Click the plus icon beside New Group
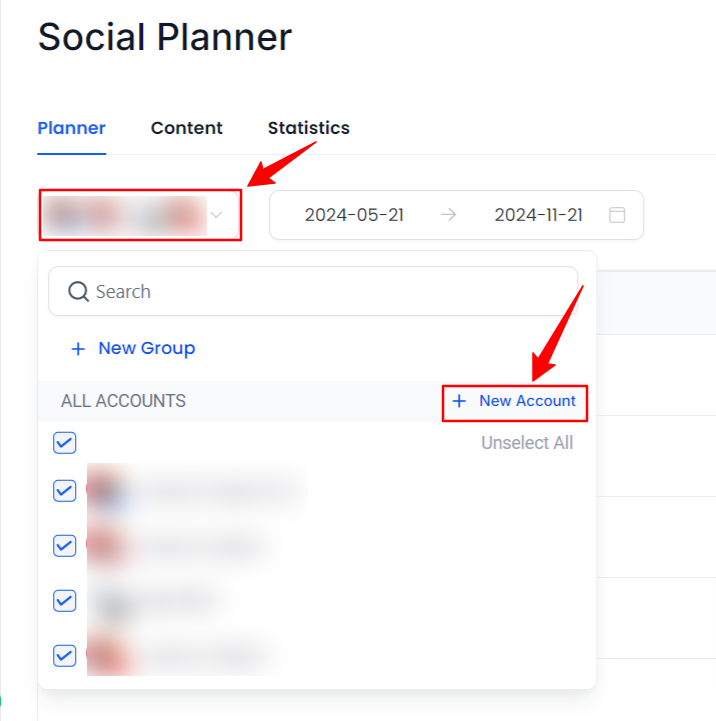Image resolution: width=716 pixels, height=721 pixels. (78, 349)
